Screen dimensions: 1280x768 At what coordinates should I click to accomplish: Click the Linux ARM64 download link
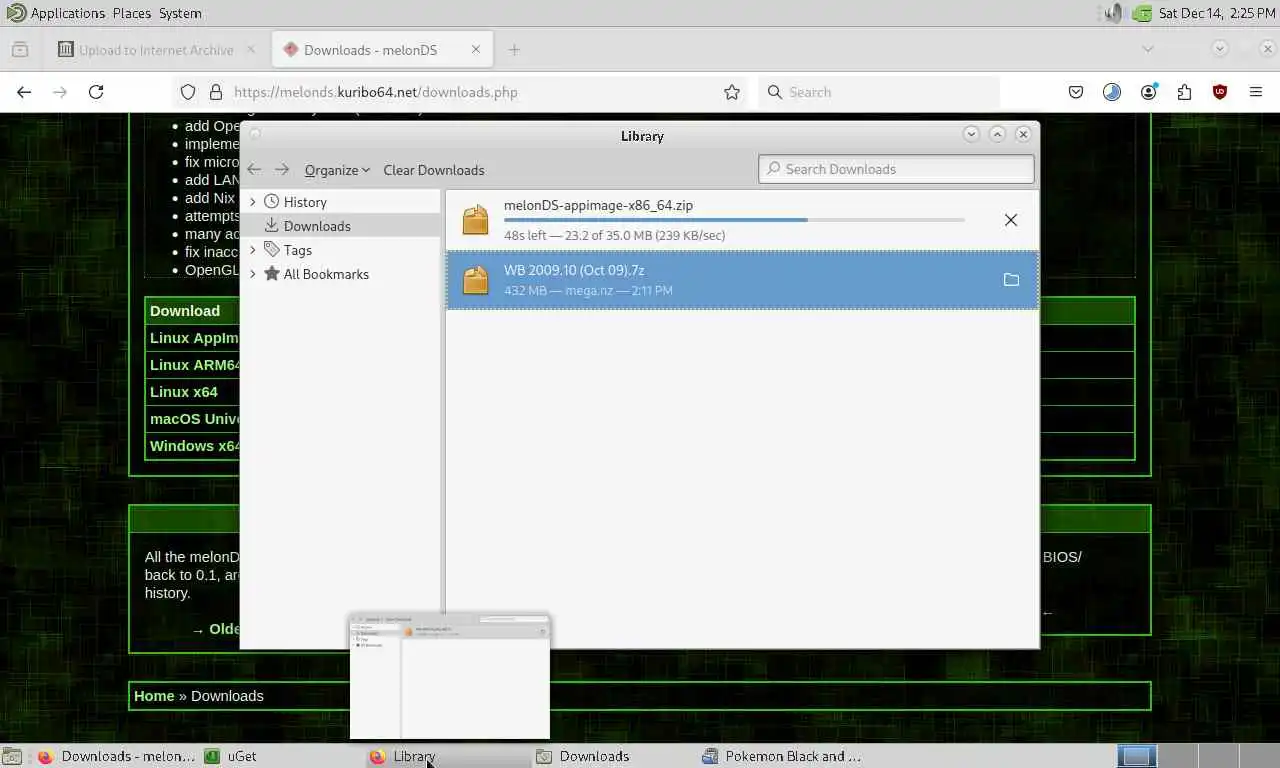[x=195, y=365]
